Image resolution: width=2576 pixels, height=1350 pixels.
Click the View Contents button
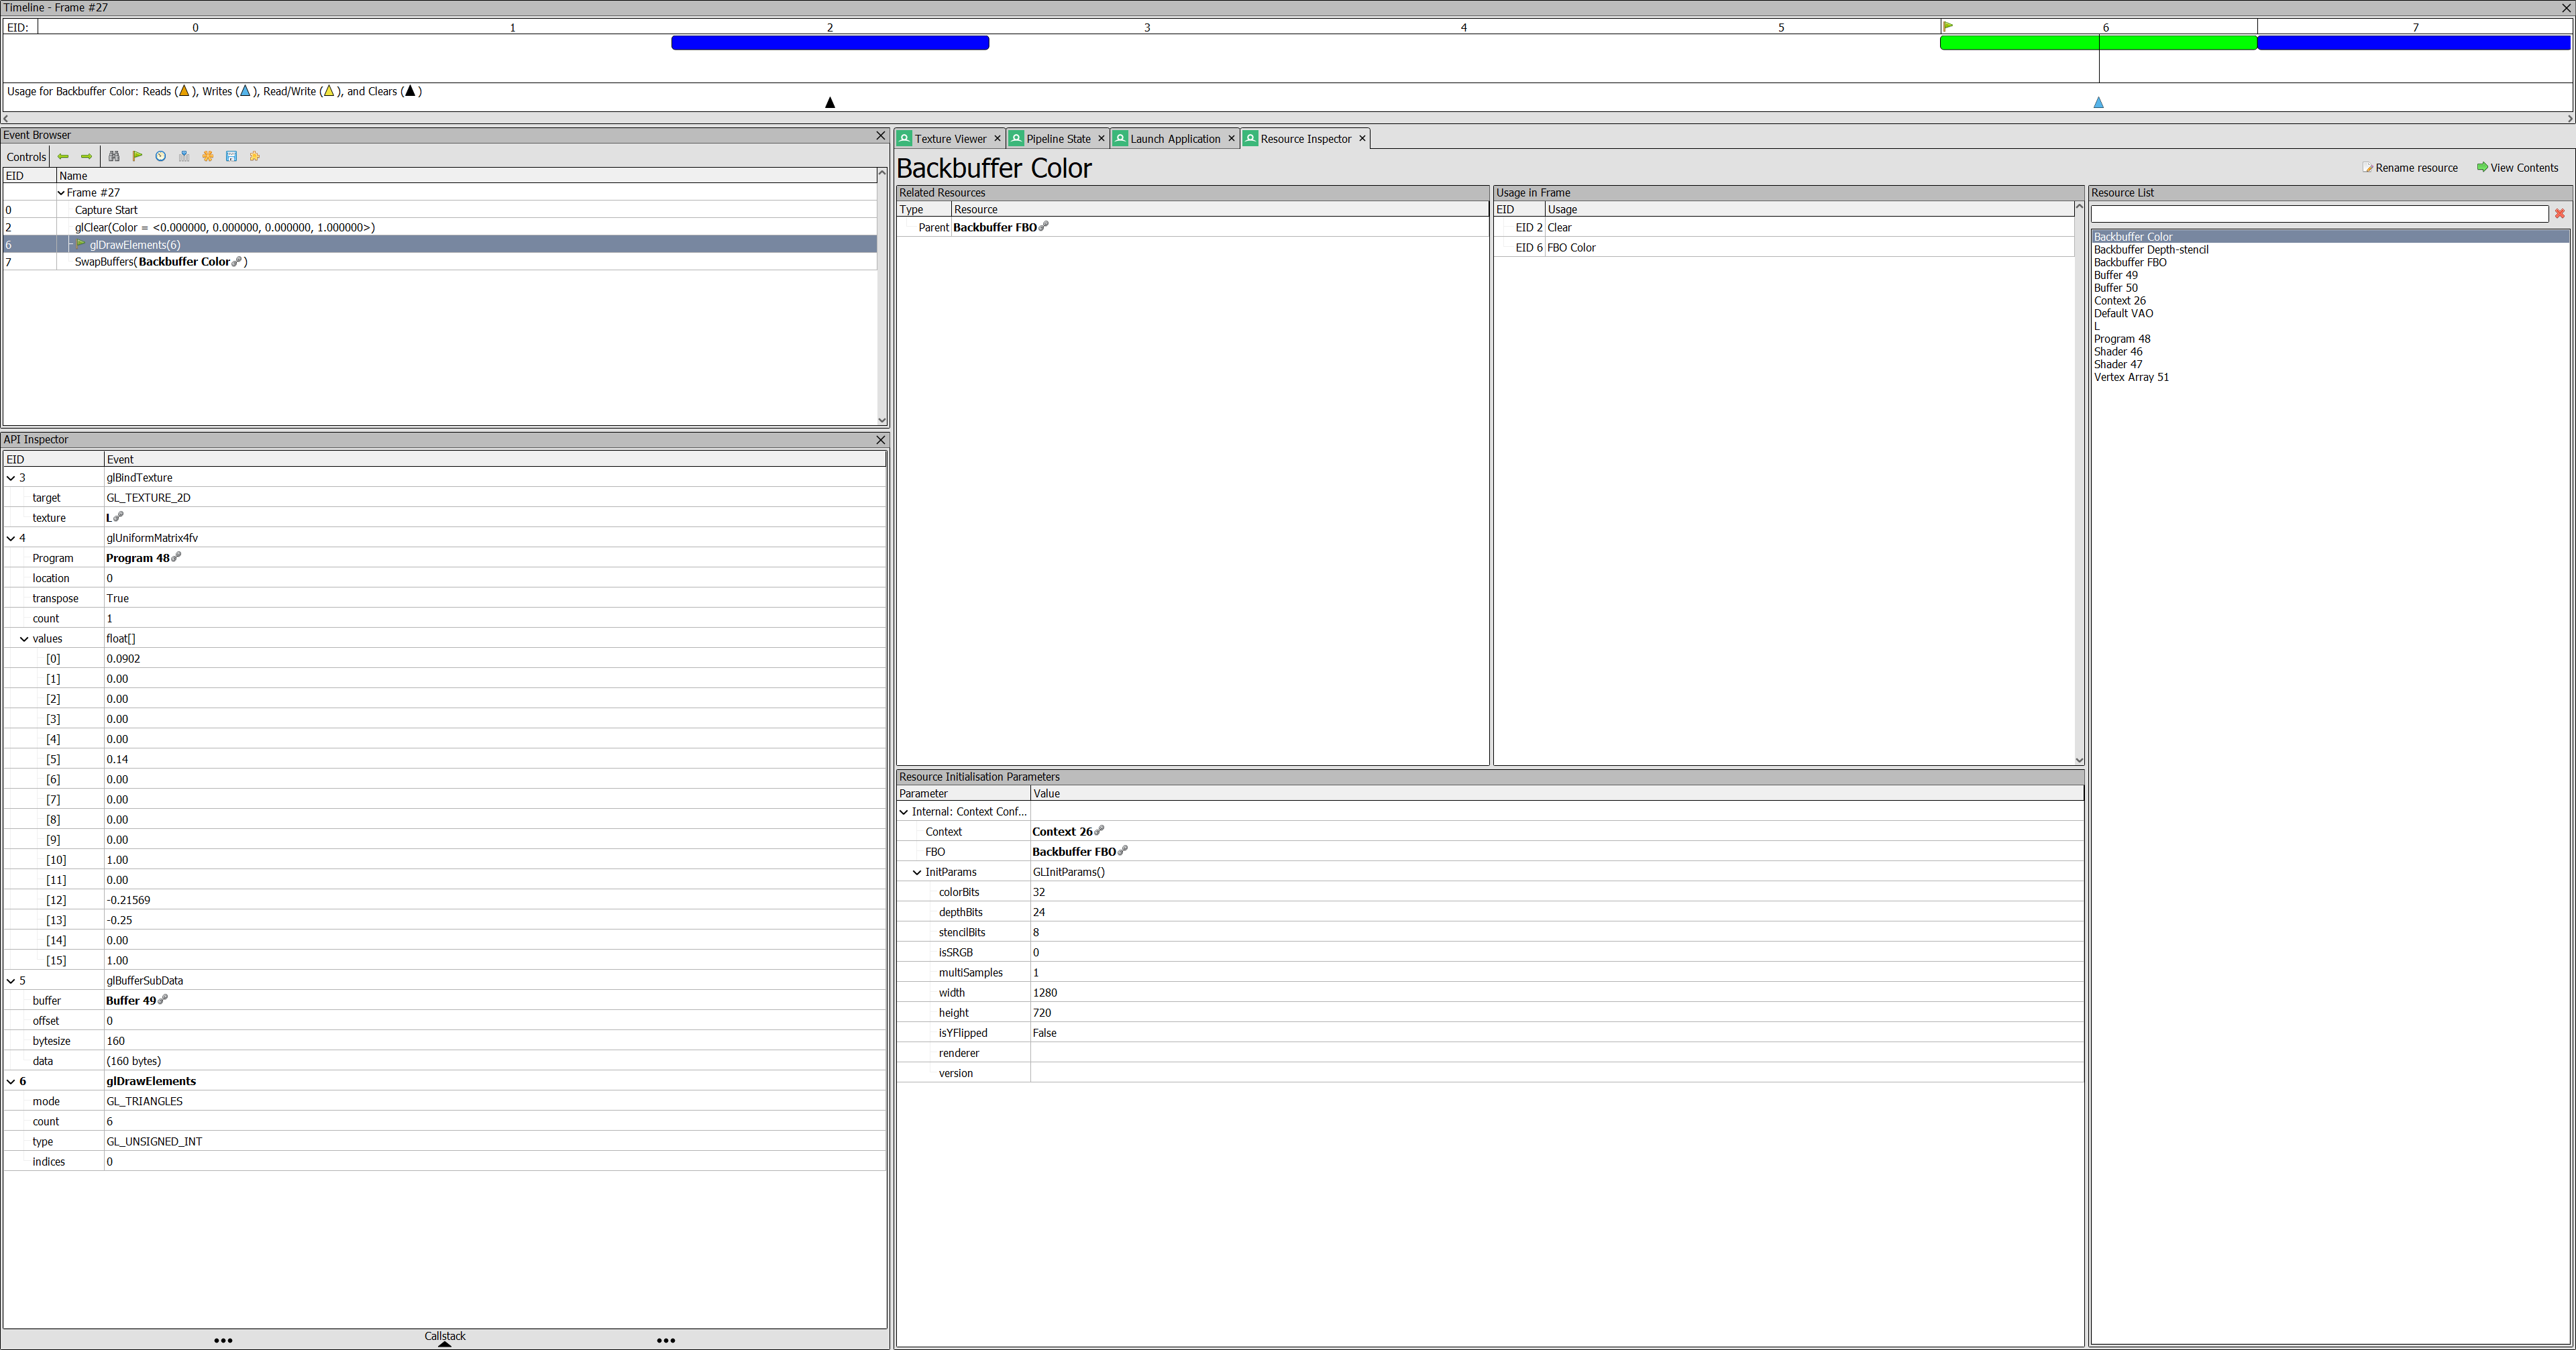tap(2517, 167)
